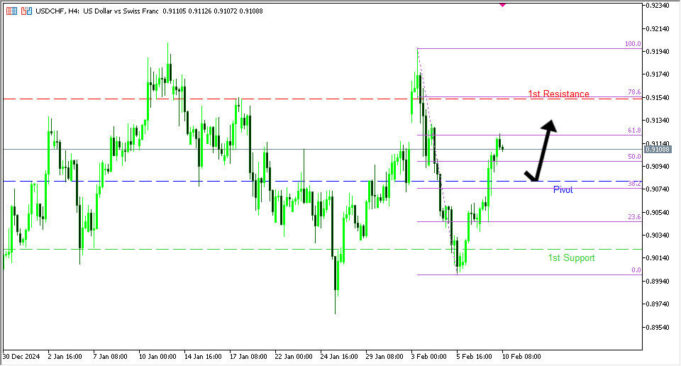Click 0.92340 on the price scale
681x366 pixels.
(x=657, y=6)
